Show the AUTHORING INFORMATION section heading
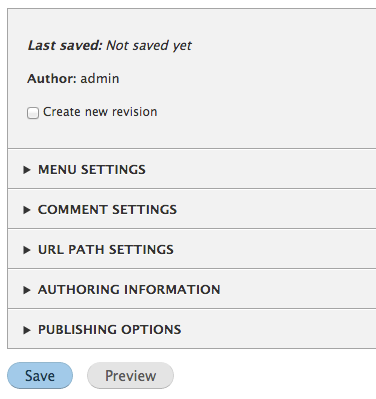 click(x=129, y=290)
